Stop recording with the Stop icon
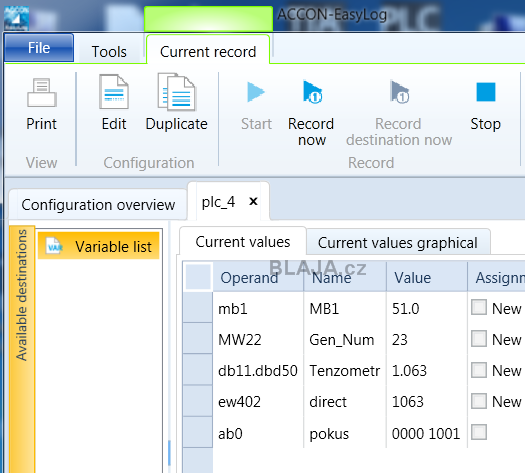This screenshot has width=525, height=473. (485, 92)
